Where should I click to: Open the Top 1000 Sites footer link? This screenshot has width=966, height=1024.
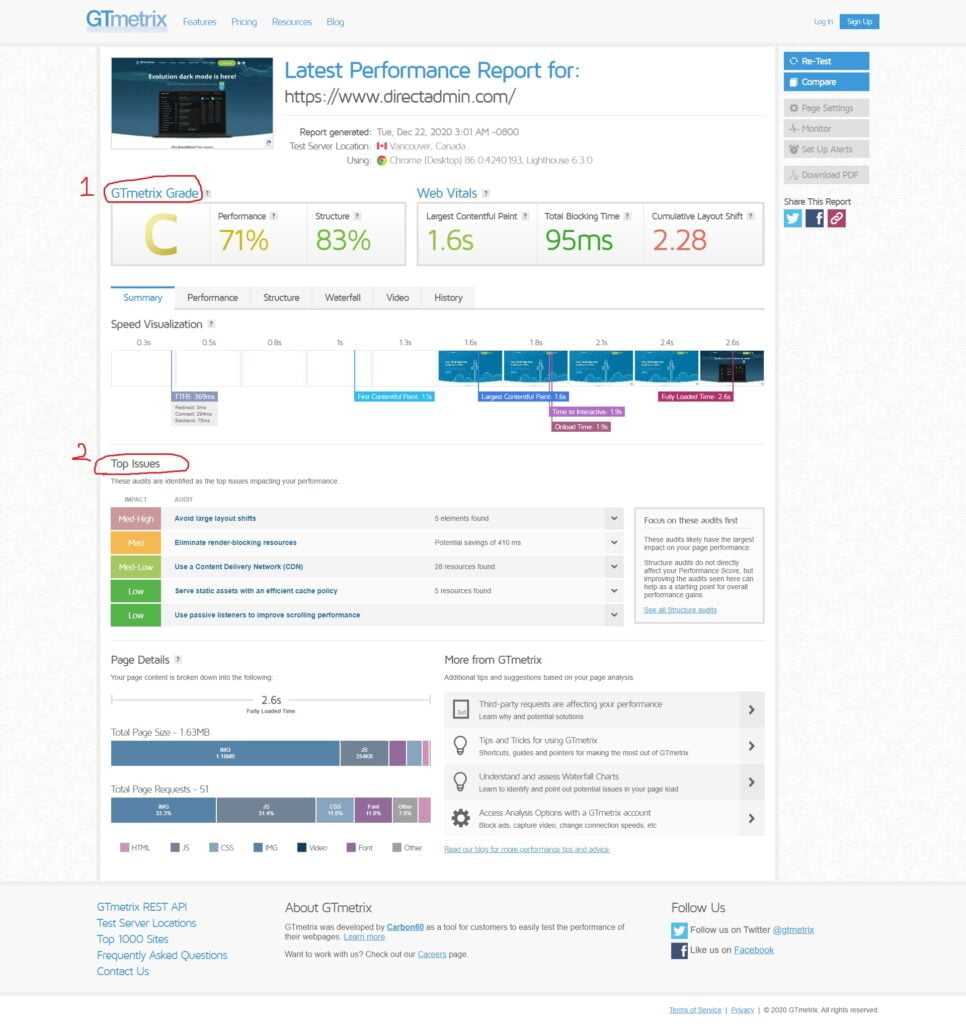pyautogui.click(x=133, y=939)
